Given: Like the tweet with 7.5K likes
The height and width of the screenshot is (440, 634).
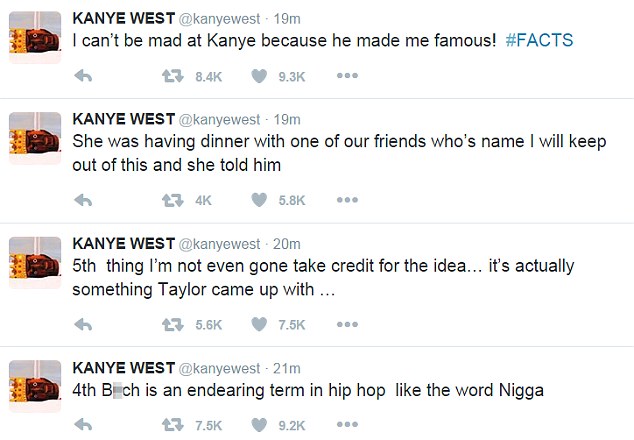Looking at the screenshot, I should [x=260, y=324].
